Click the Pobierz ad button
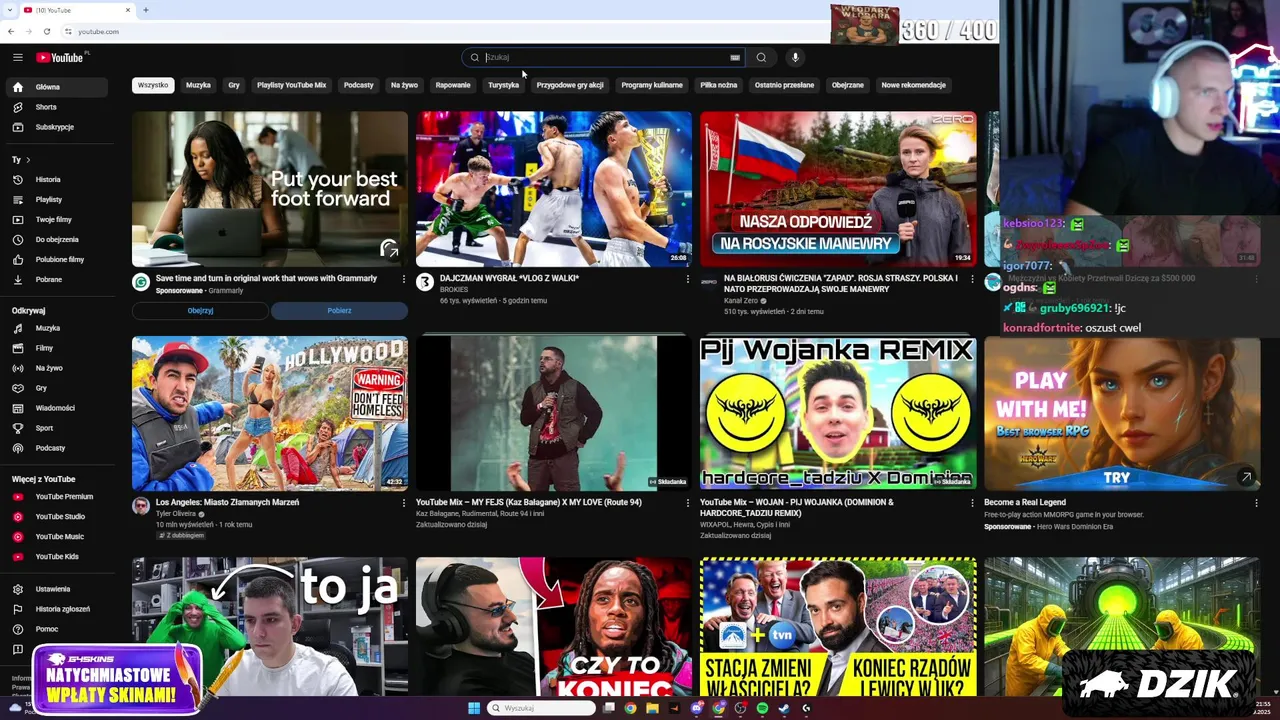Viewport: 1280px width, 720px height. (339, 311)
